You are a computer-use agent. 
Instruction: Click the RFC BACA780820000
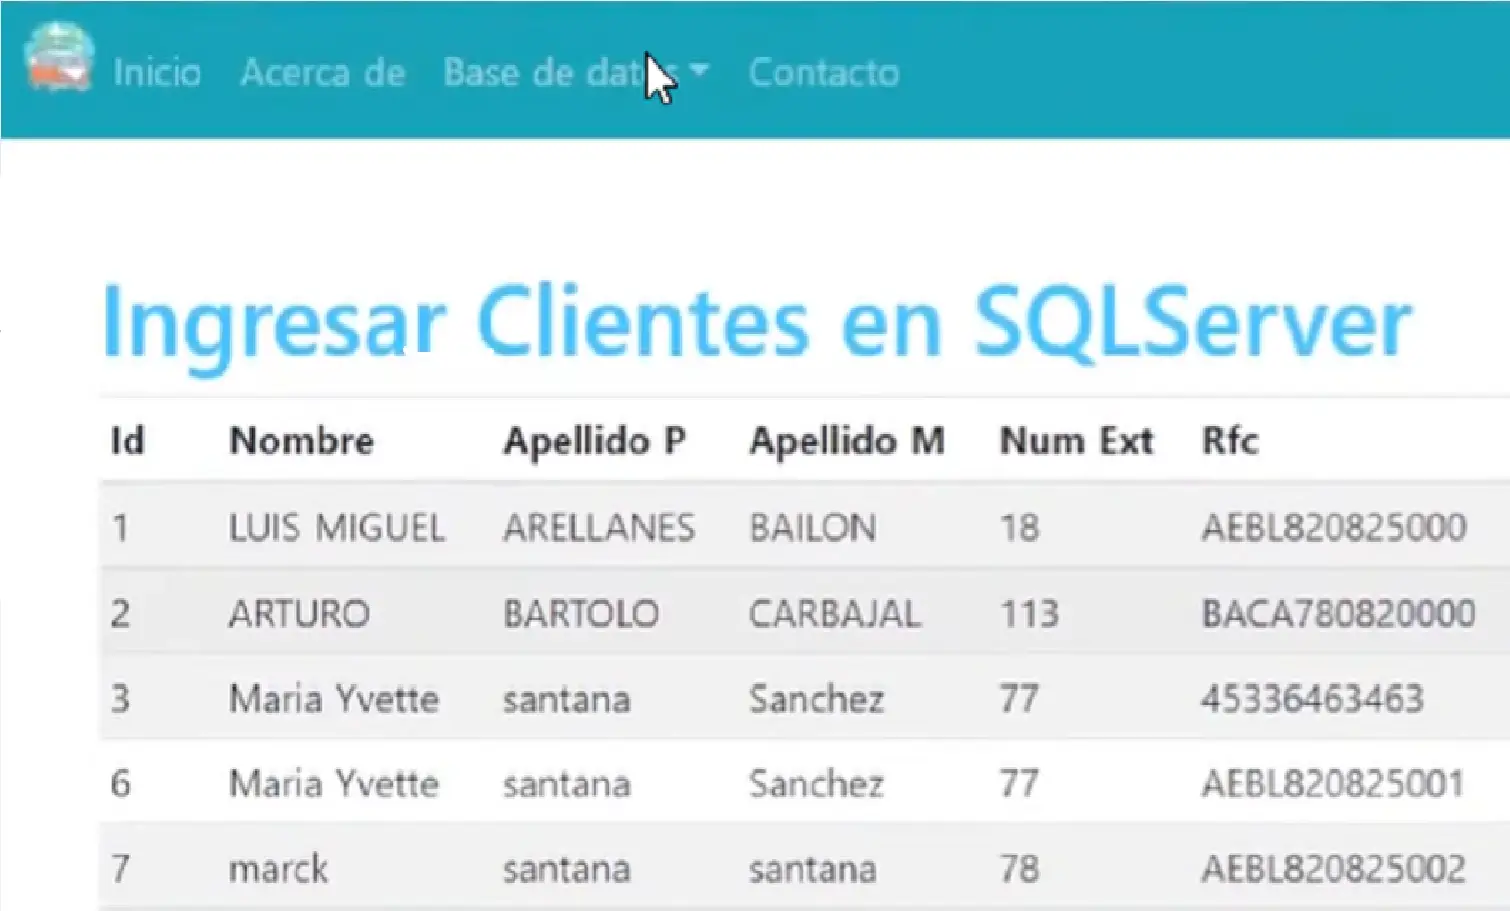pyautogui.click(x=1339, y=613)
